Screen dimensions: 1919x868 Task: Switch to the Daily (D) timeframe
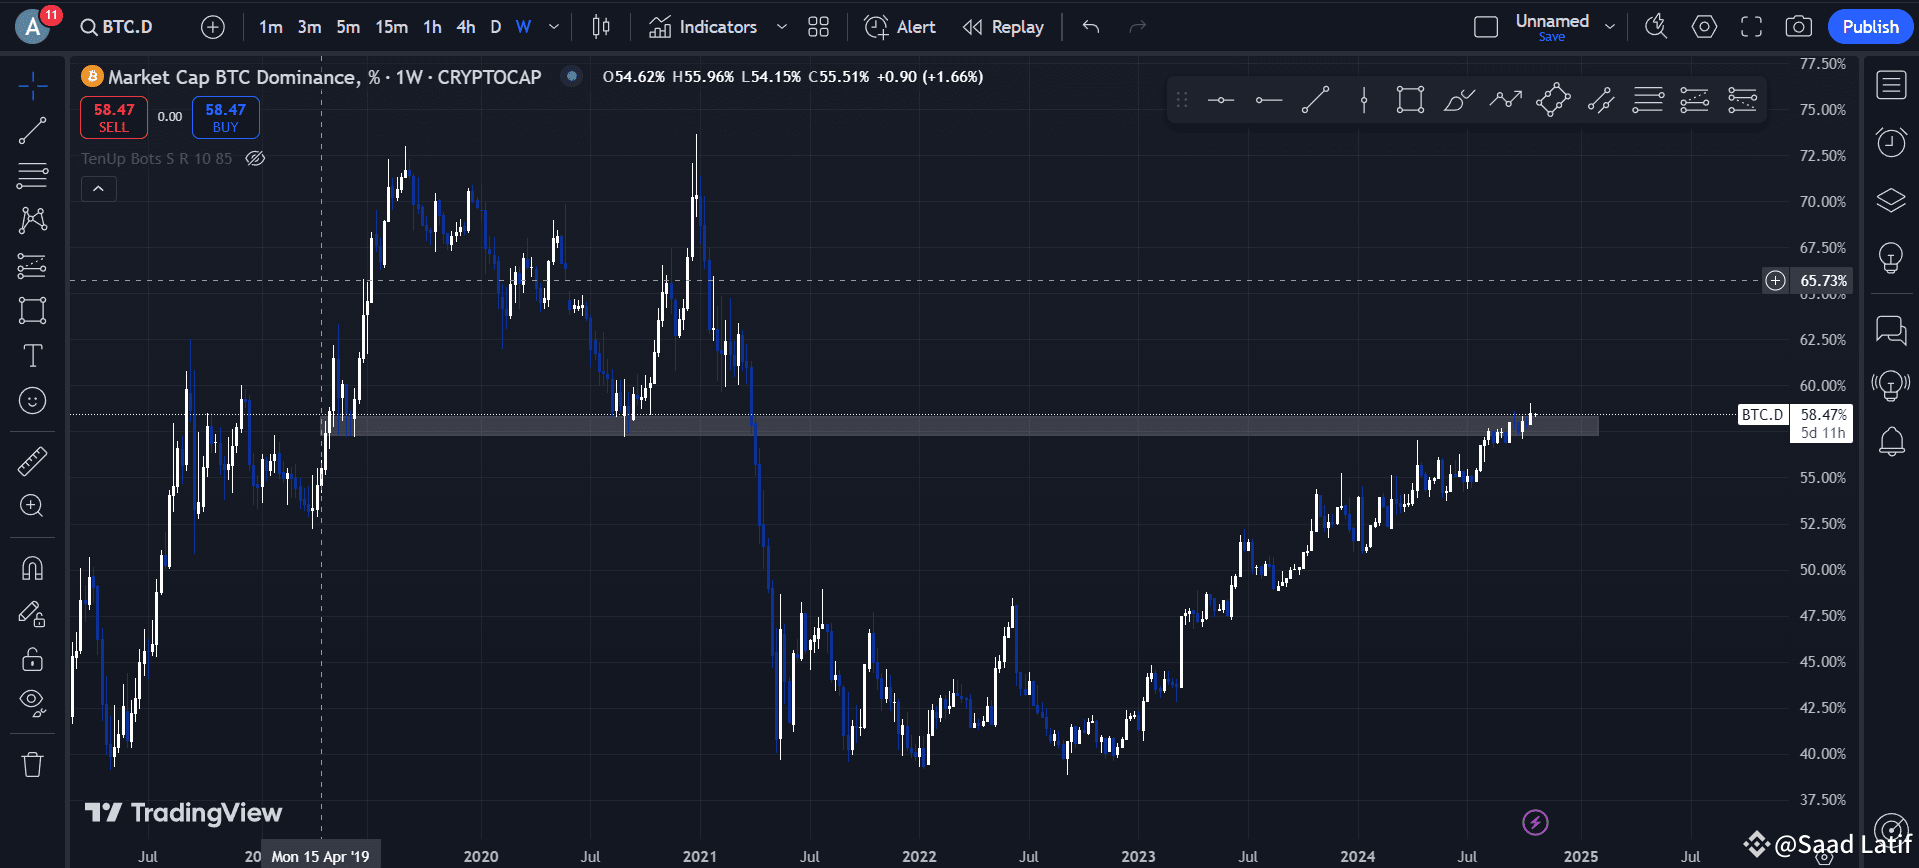(x=495, y=27)
